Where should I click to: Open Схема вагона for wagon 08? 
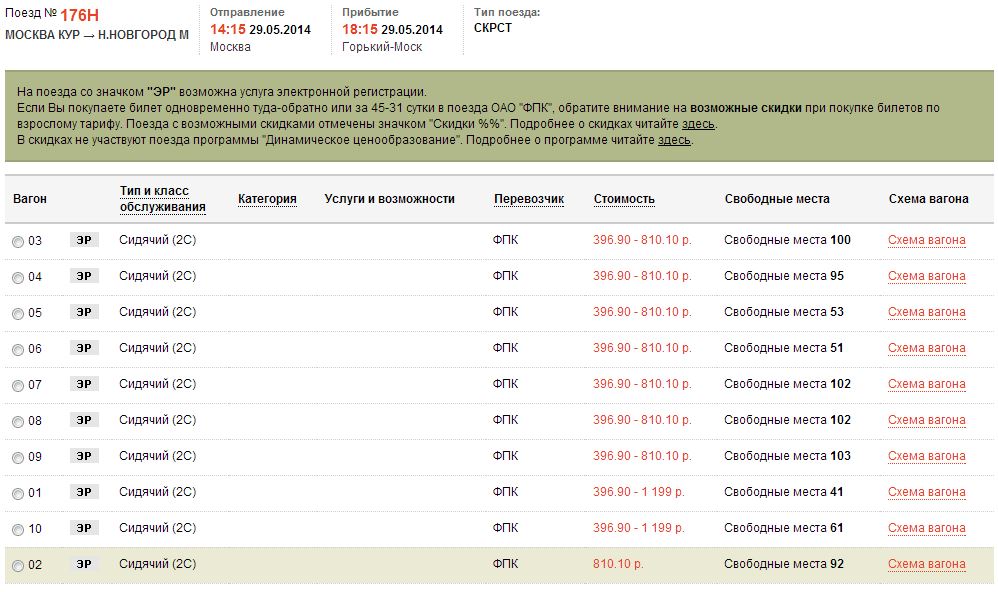927,420
